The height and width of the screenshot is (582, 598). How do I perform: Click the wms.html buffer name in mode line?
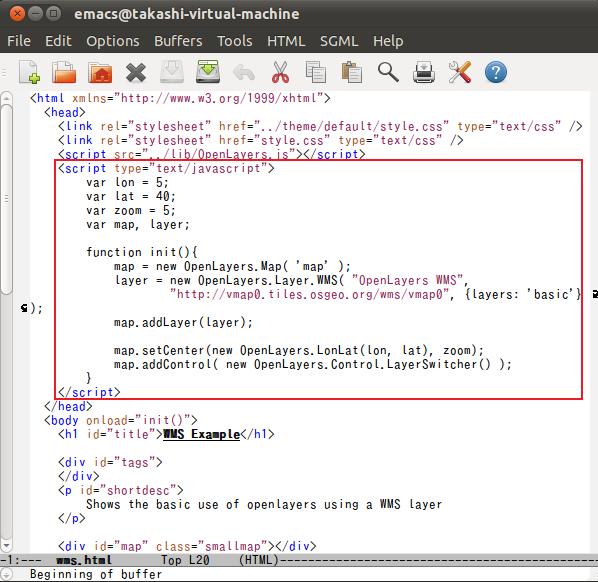[x=84, y=560]
